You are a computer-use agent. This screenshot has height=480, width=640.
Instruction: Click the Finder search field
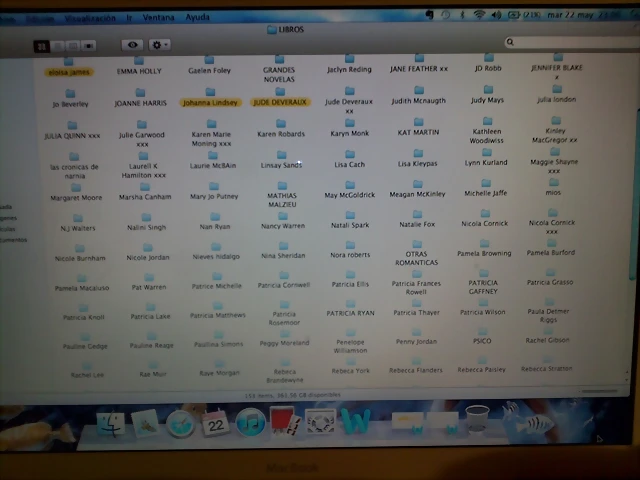(x=571, y=42)
